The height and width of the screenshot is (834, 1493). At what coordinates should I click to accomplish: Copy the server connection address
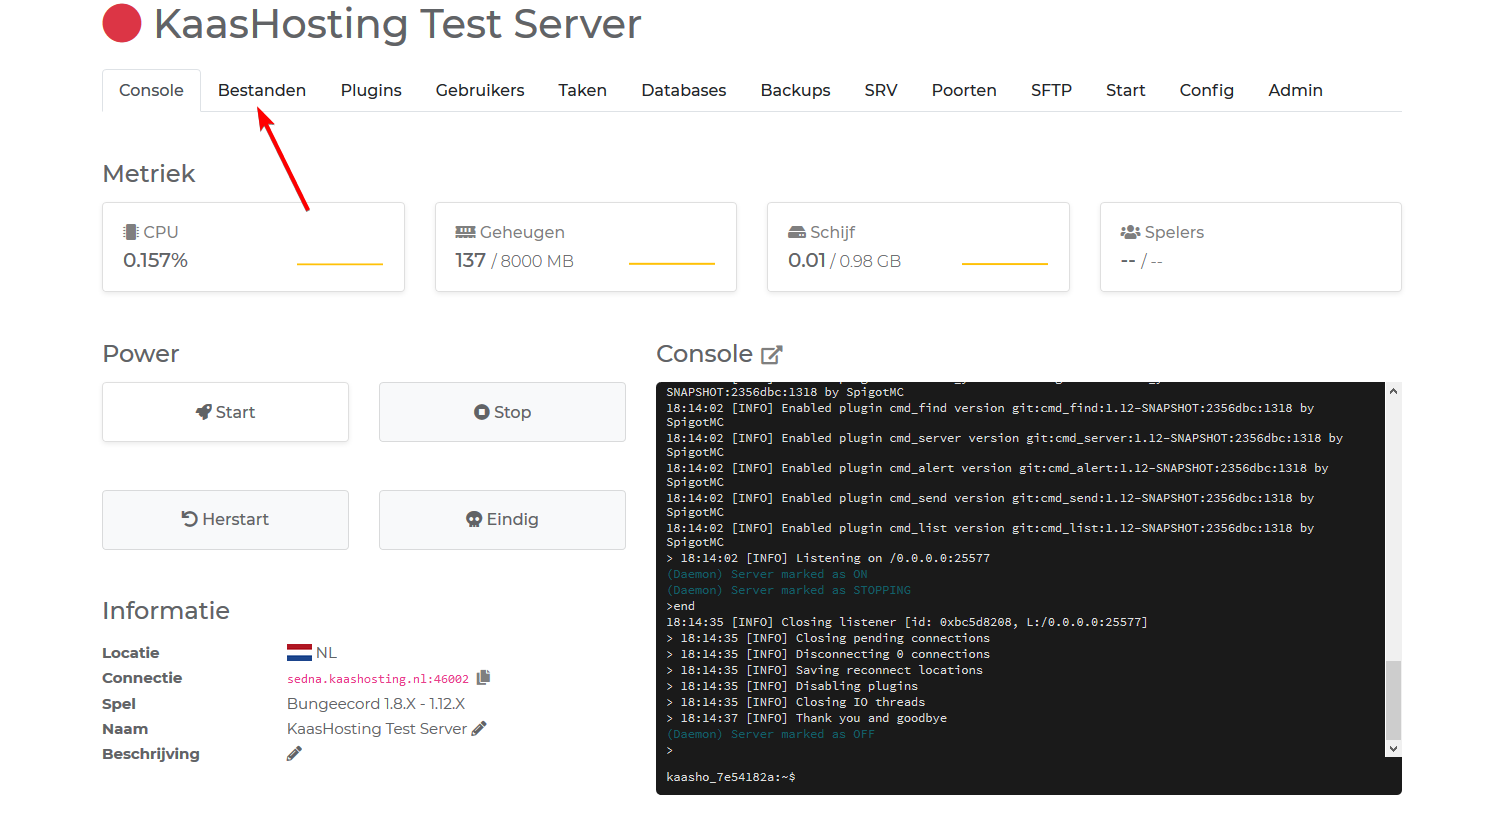click(x=483, y=678)
